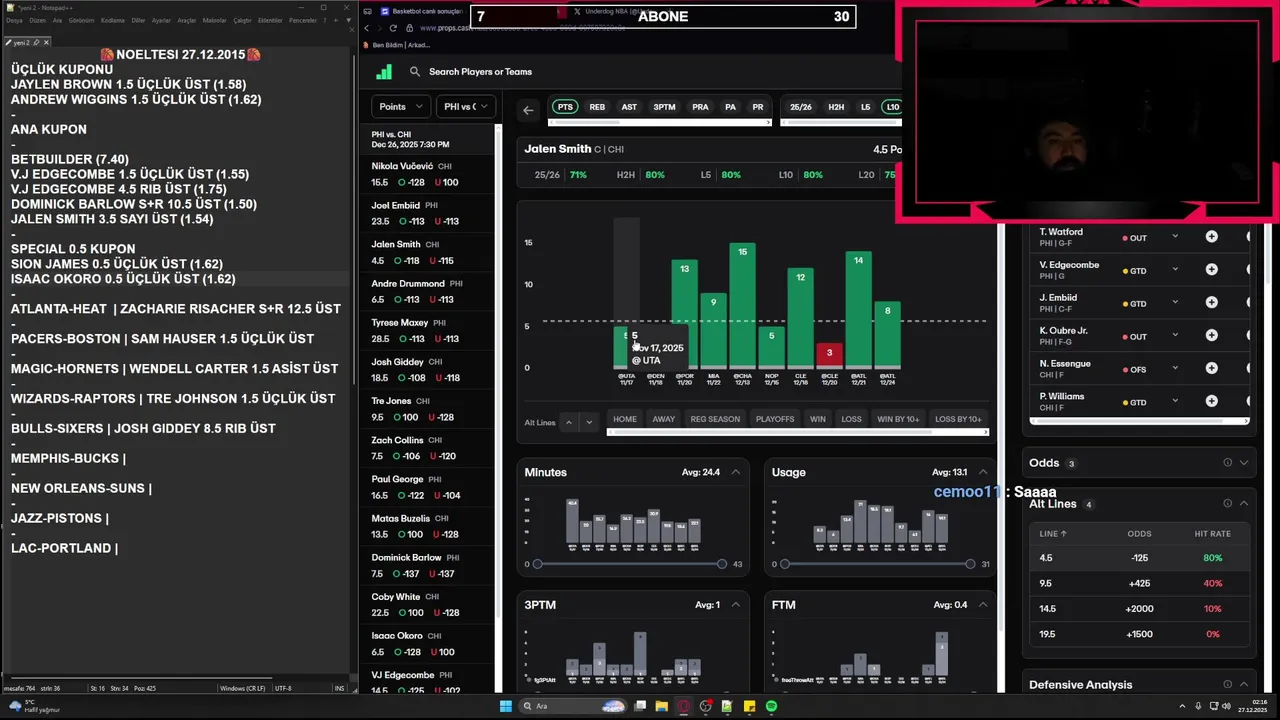1280x720 pixels.
Task: Open the Dosya menu in Notepad++
Action: (x=14, y=20)
